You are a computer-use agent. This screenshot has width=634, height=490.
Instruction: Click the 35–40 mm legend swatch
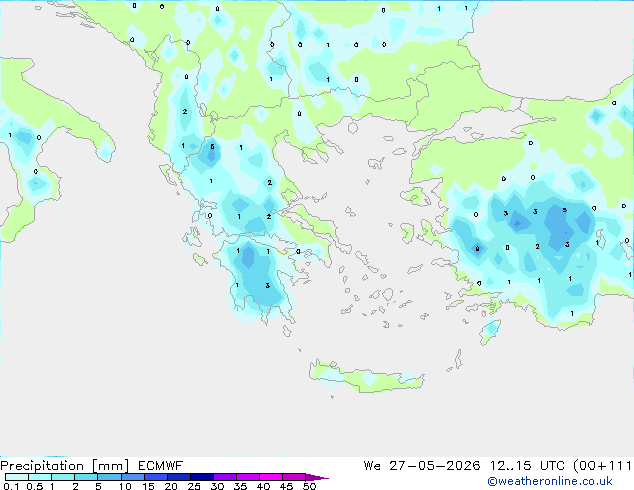[x=247, y=477]
